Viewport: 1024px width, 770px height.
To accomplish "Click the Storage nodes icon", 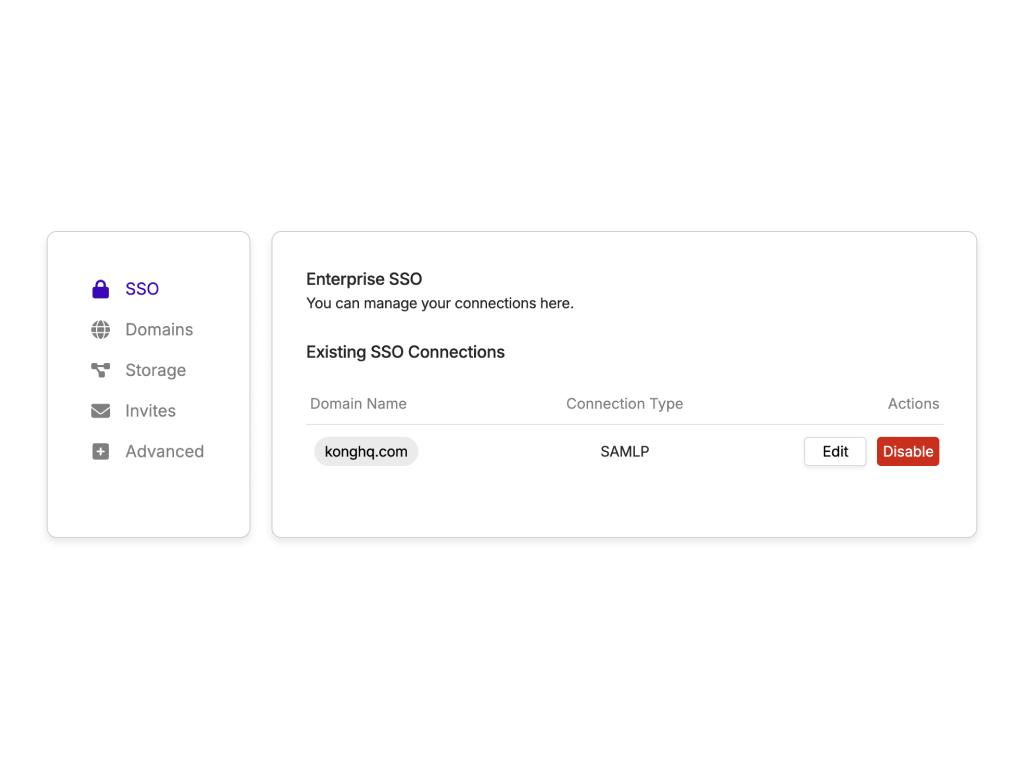I will pyautogui.click(x=101, y=370).
